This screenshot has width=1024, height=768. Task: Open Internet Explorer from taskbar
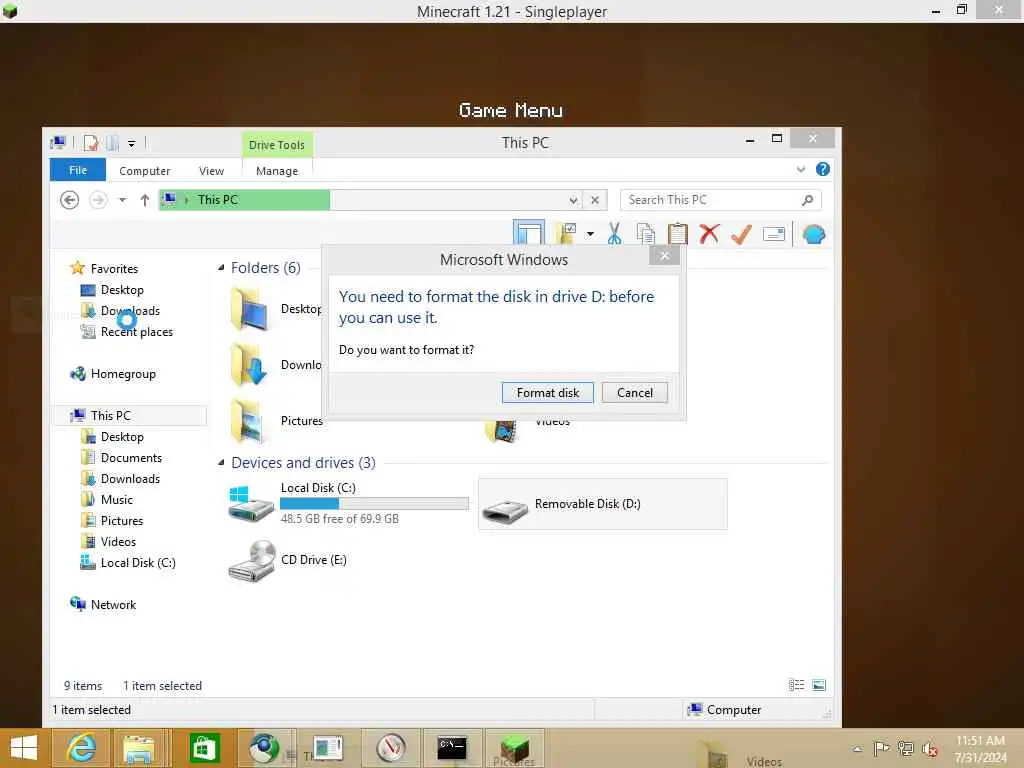coord(82,748)
